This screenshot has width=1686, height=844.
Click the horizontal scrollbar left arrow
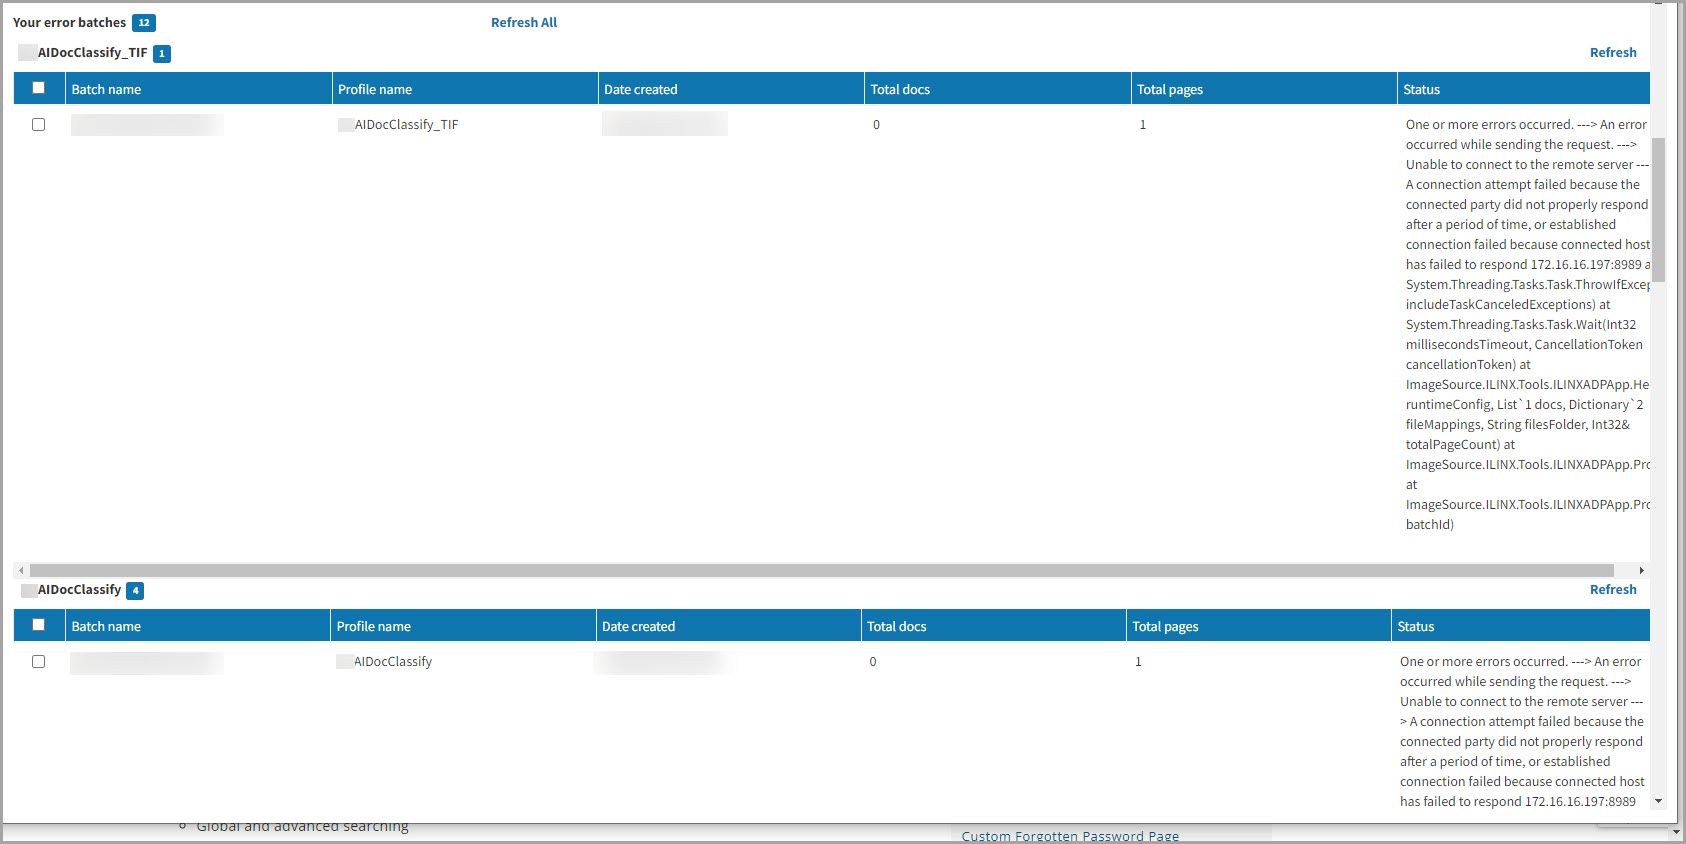21,570
